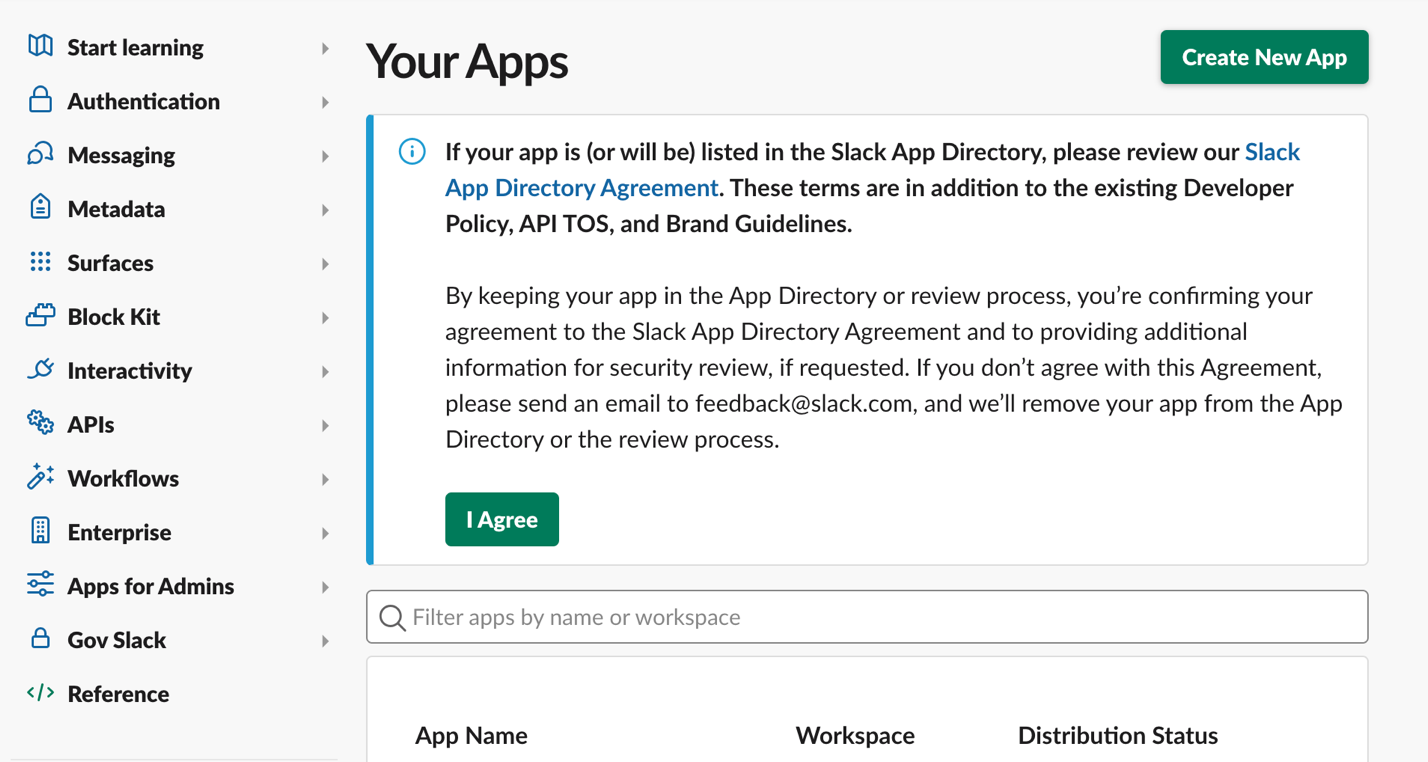Open the Surfaces menu item
The width and height of the screenshot is (1428, 762).
pyautogui.click(x=110, y=263)
